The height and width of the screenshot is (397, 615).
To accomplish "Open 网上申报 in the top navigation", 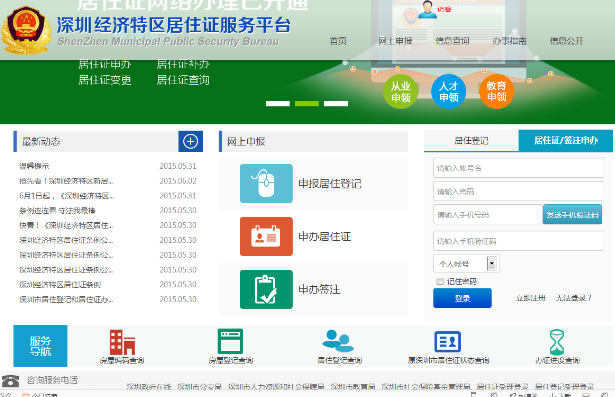I will coord(395,41).
